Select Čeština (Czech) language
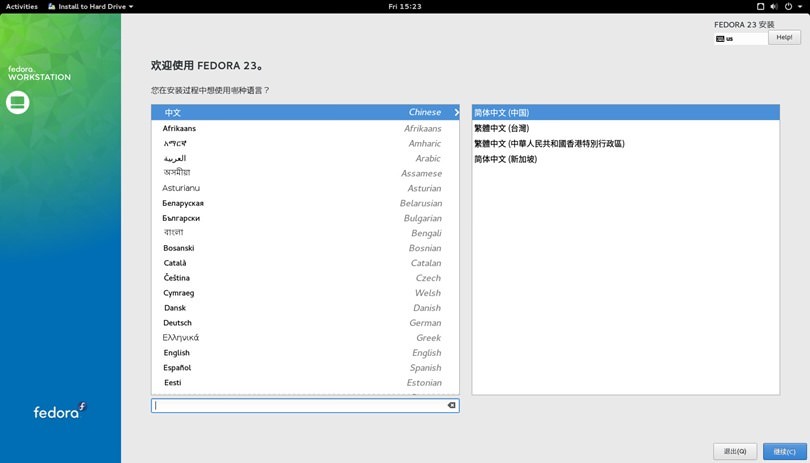Viewport: 810px width, 463px height. [x=305, y=278]
